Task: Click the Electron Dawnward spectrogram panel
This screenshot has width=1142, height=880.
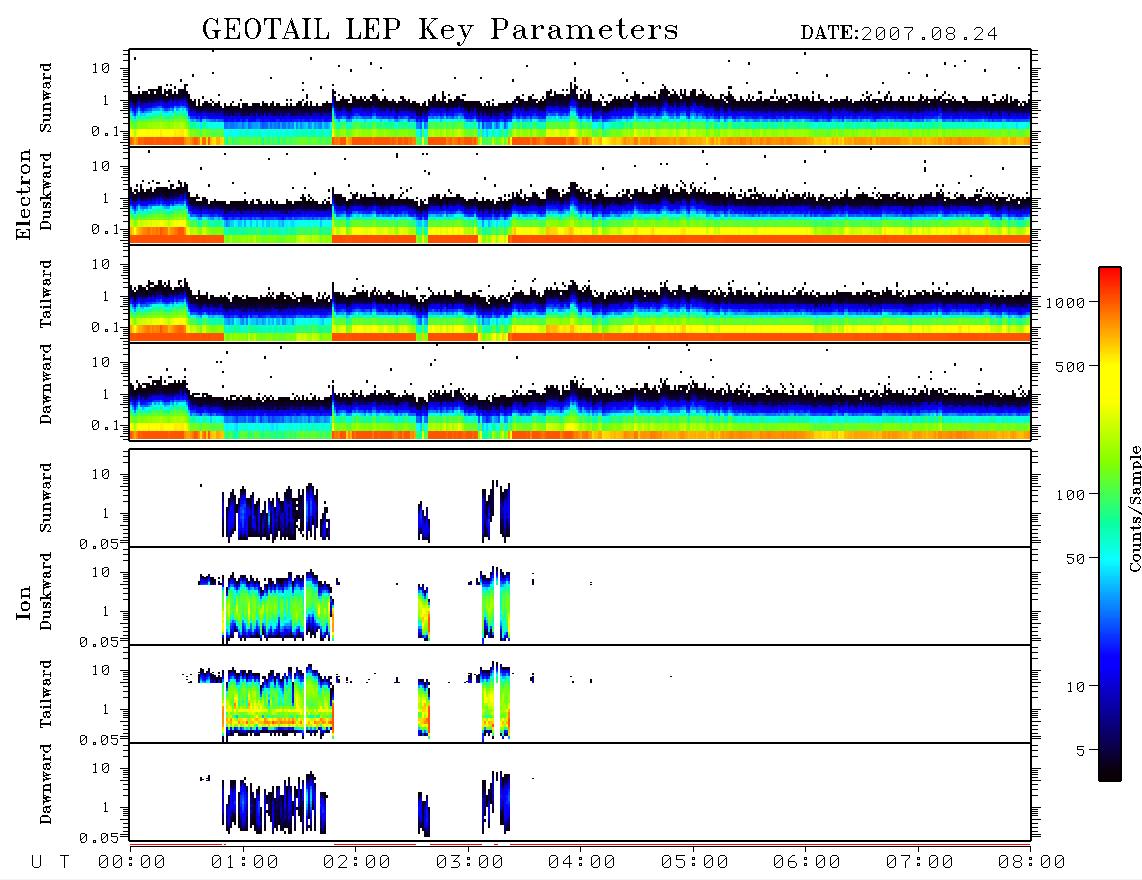Action: [580, 391]
